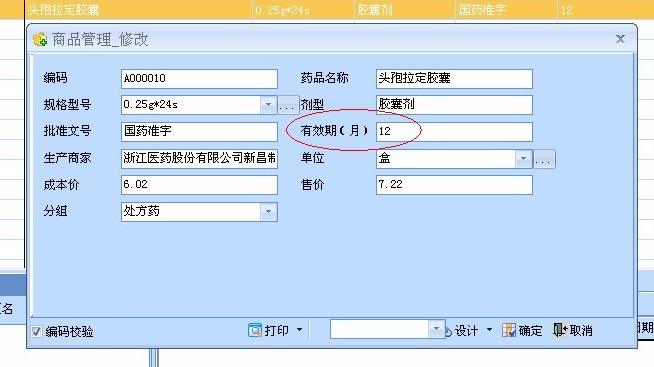Open the 打印 button's dropdown arrow
Viewport: 654px width, 367px height.
tap(299, 330)
